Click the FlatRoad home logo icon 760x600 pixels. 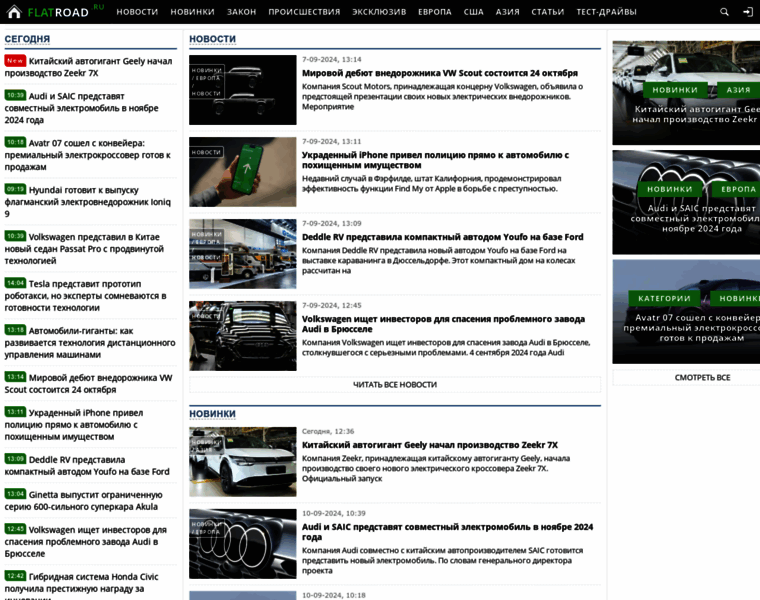pos(14,12)
